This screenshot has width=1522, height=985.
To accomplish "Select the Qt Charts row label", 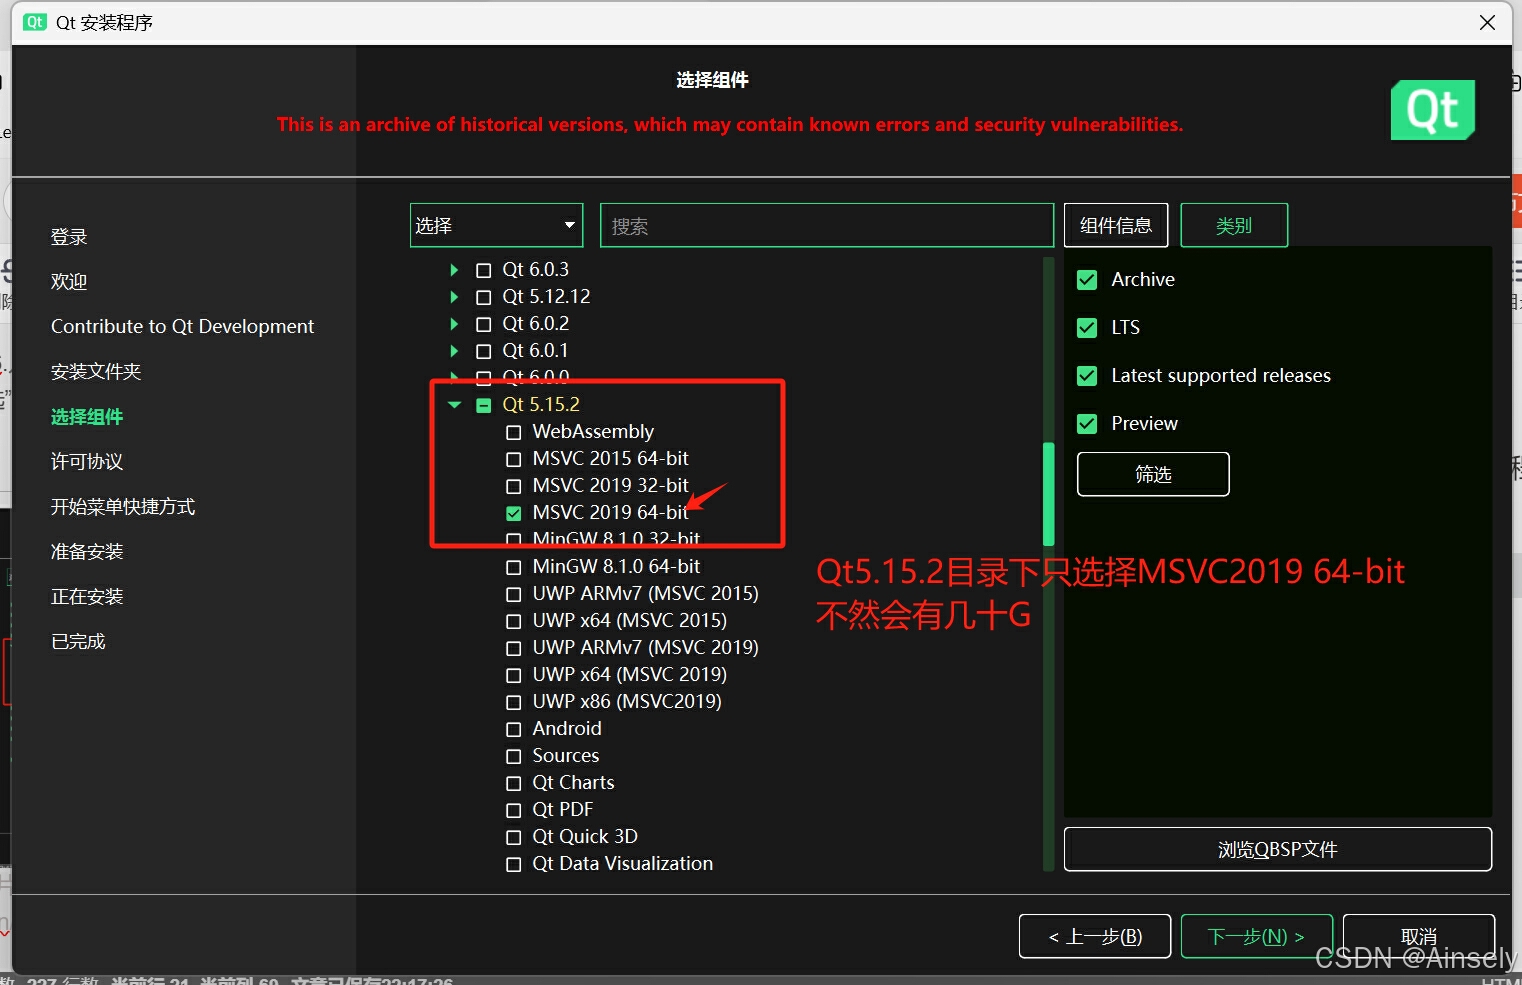I will (573, 783).
